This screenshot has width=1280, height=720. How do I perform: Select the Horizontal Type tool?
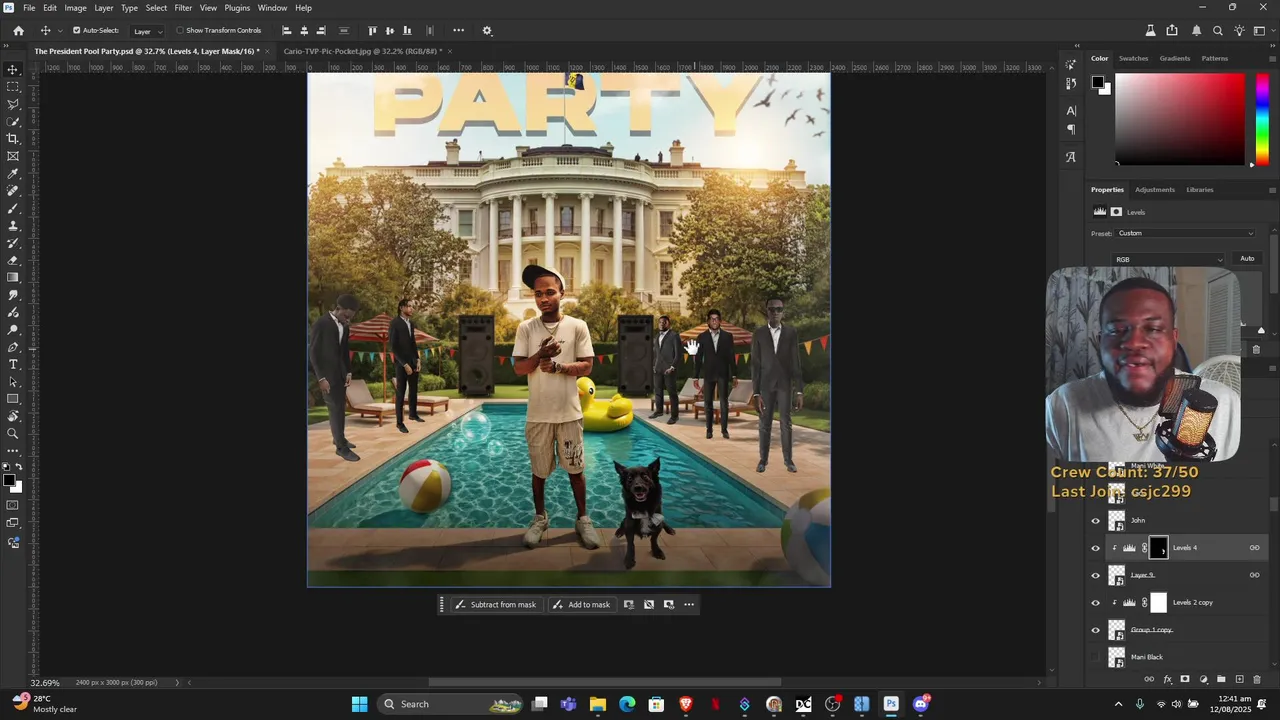click(x=13, y=364)
